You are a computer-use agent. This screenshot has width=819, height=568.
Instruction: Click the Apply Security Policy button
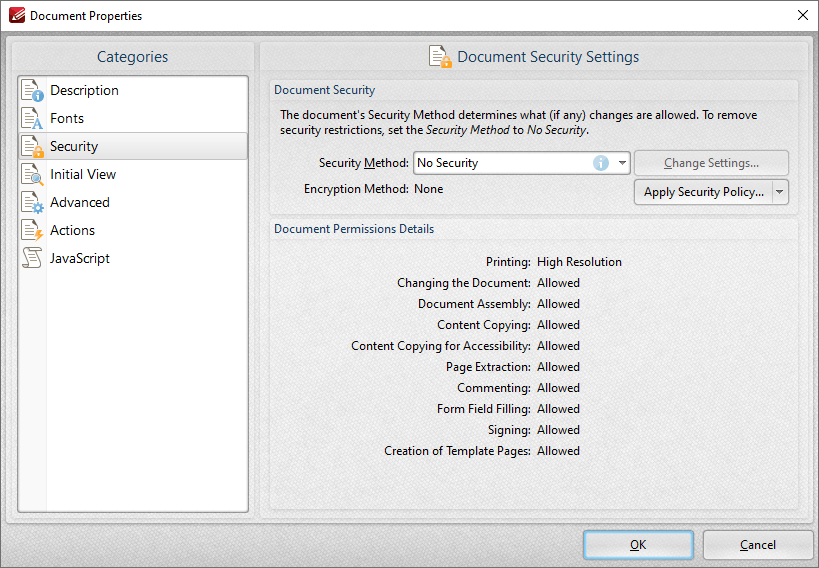[704, 192]
